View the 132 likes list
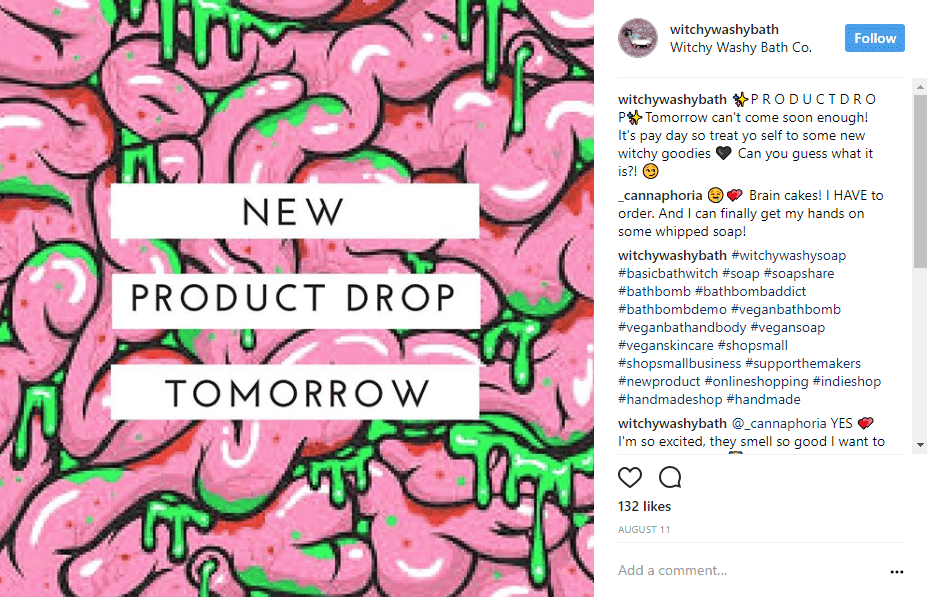The height and width of the screenshot is (597, 927). (644, 507)
